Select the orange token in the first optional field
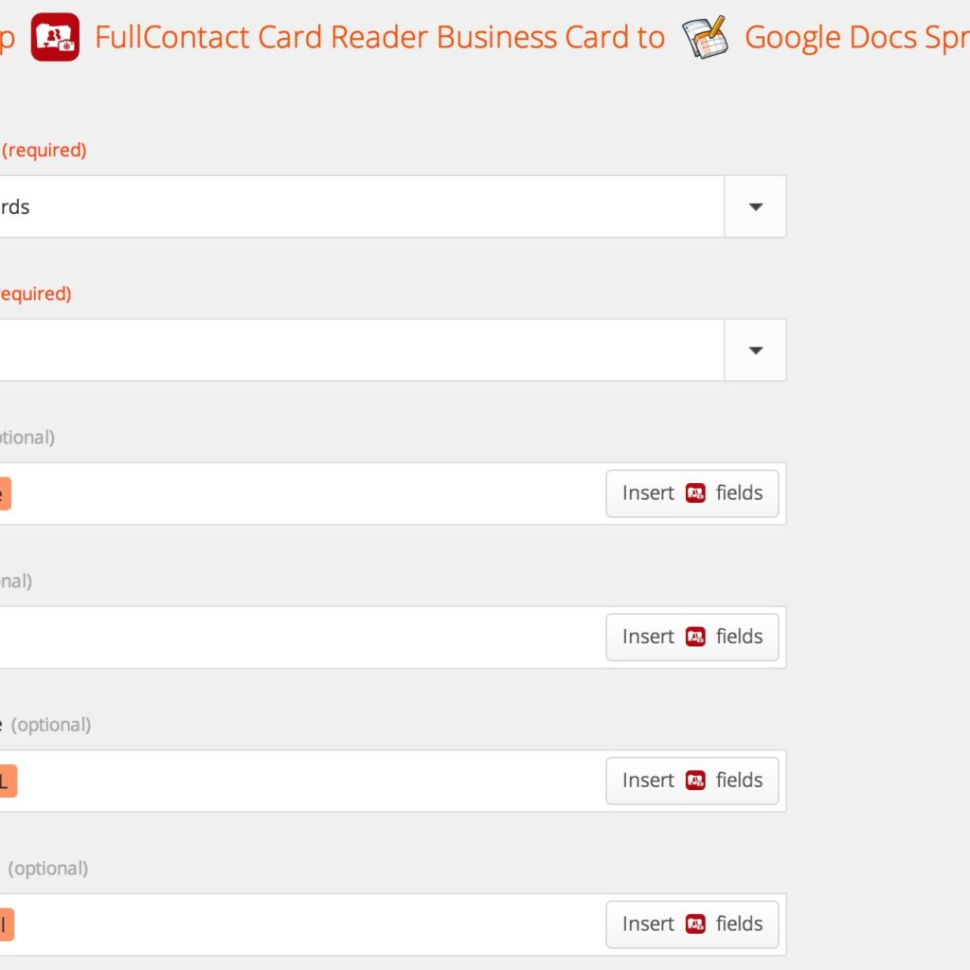 pyautogui.click(x=5, y=493)
